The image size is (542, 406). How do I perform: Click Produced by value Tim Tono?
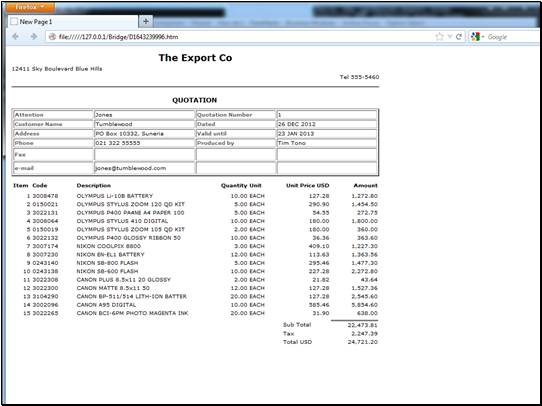291,143
